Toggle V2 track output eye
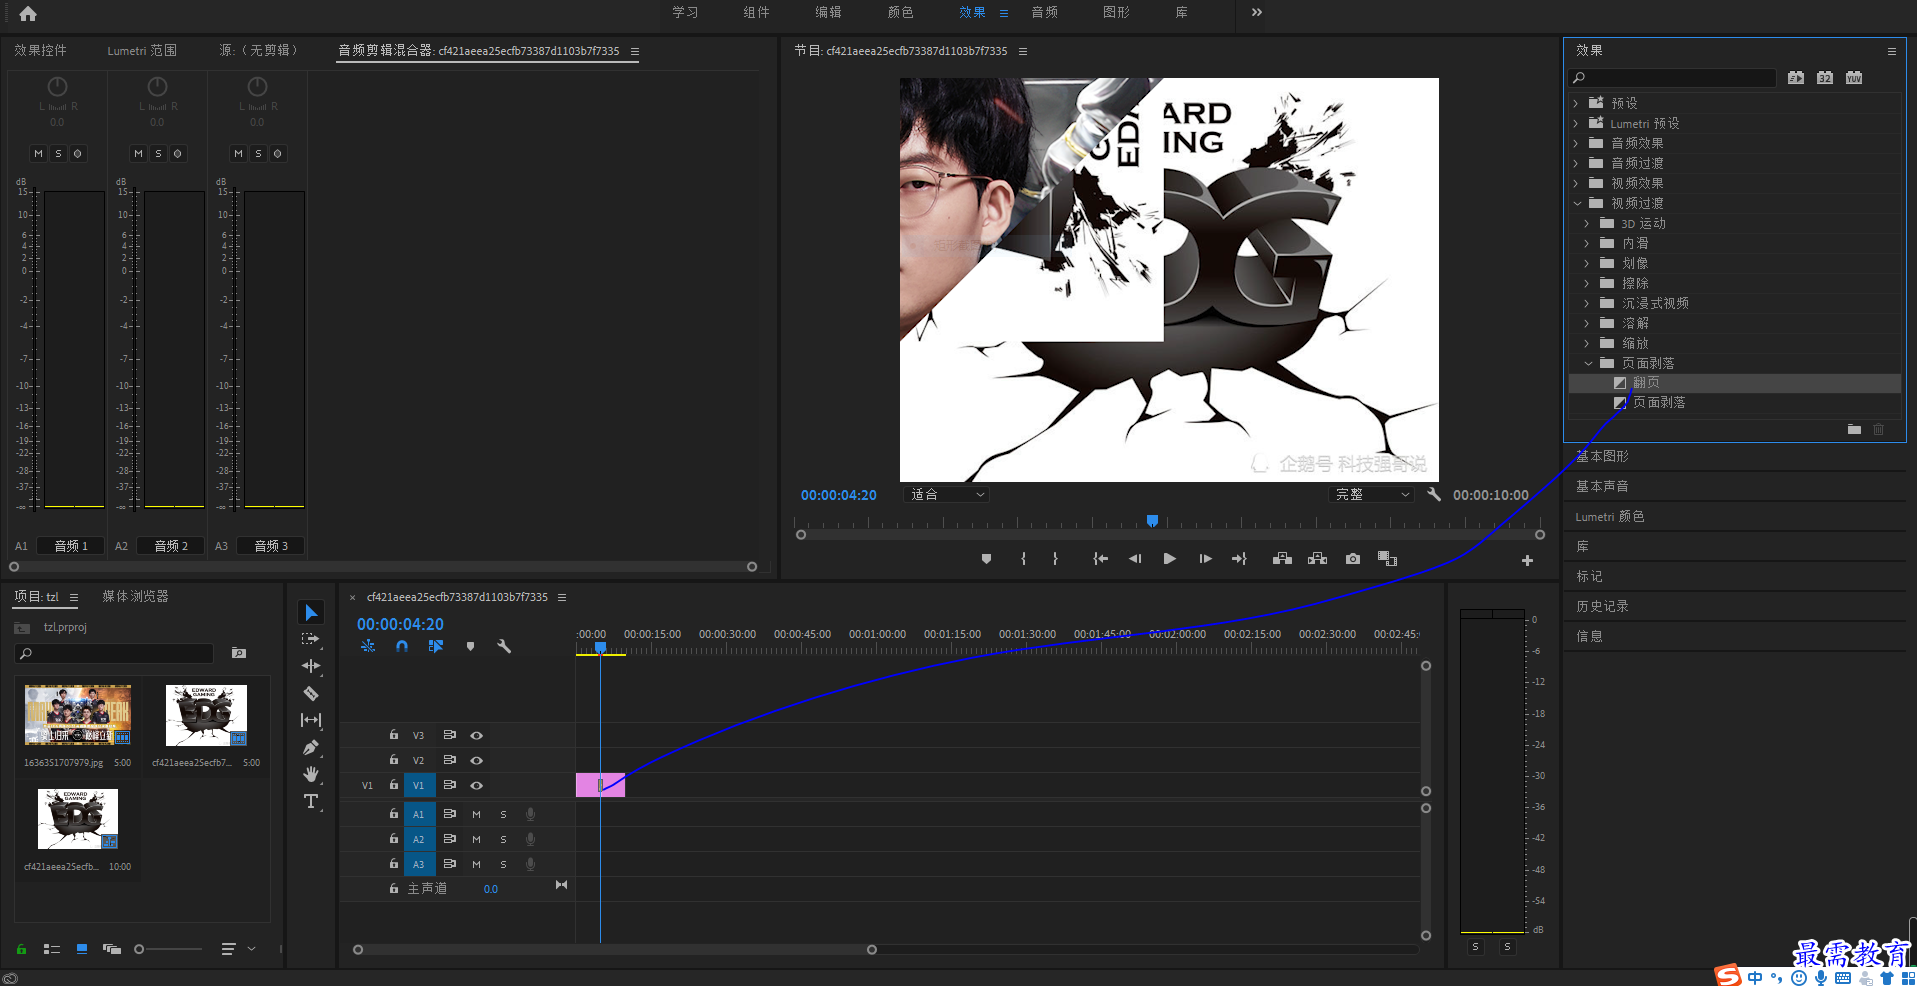Viewport: 1917px width, 986px height. (477, 760)
